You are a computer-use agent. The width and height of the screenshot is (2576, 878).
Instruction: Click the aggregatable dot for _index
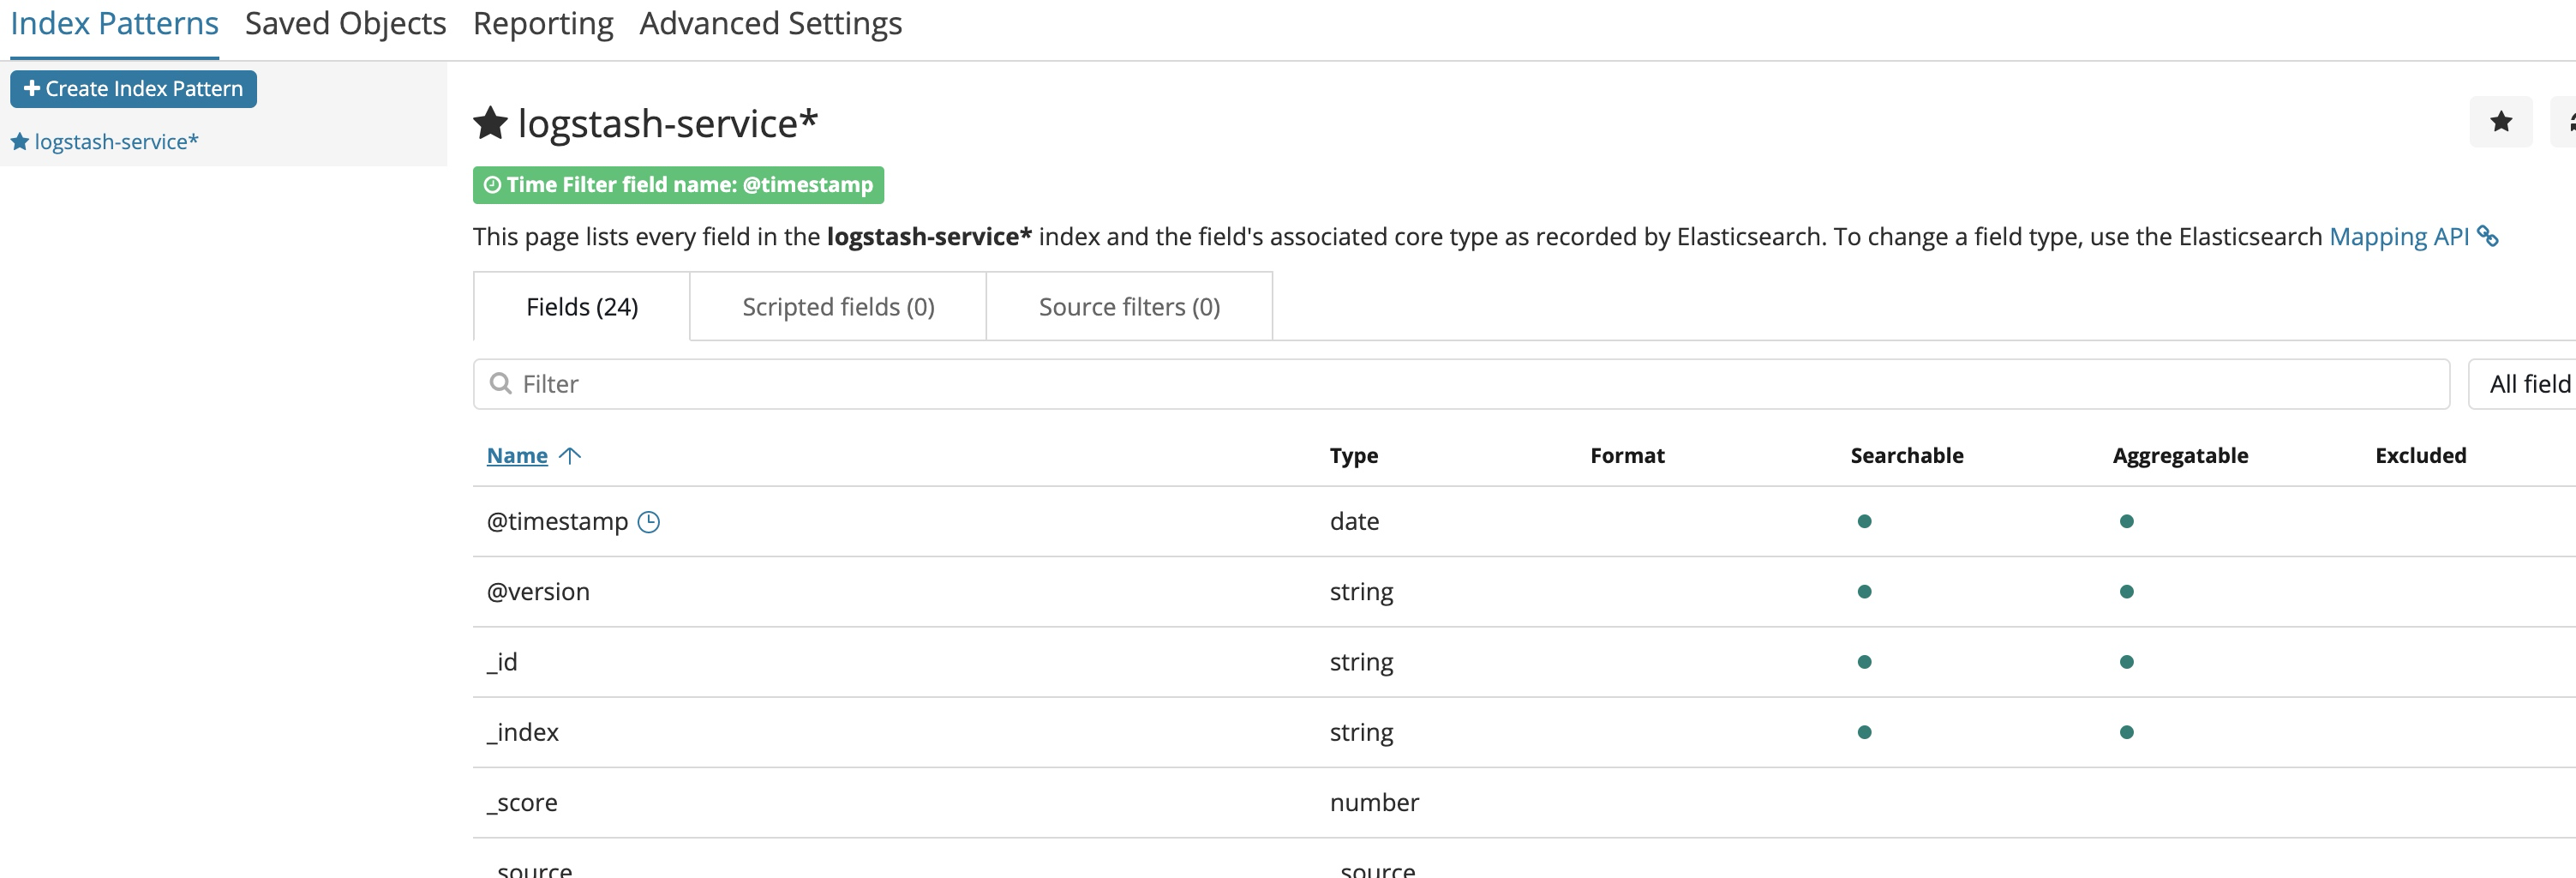tap(2126, 732)
